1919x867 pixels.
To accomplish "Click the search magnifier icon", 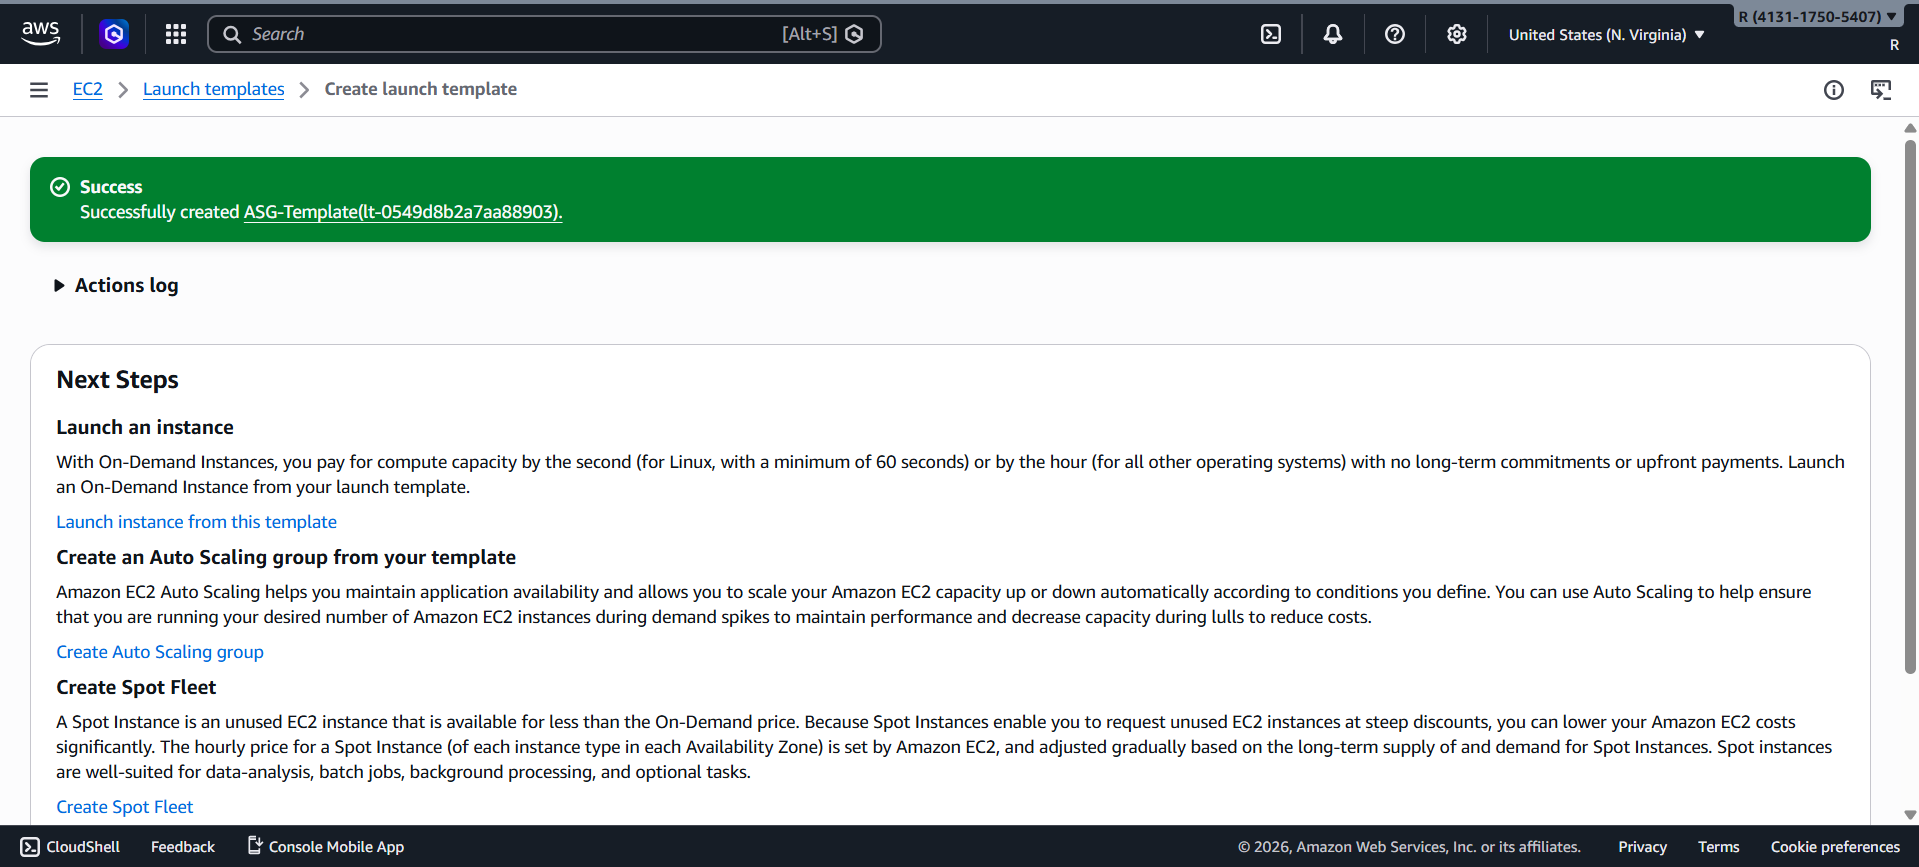I will point(232,34).
